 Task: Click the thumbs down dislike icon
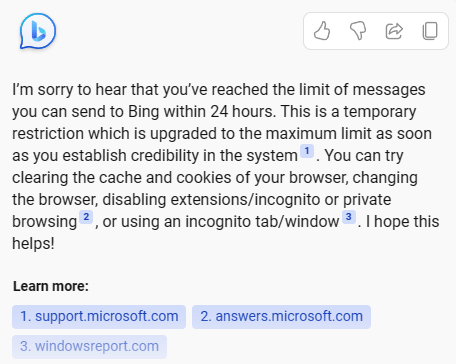(358, 31)
